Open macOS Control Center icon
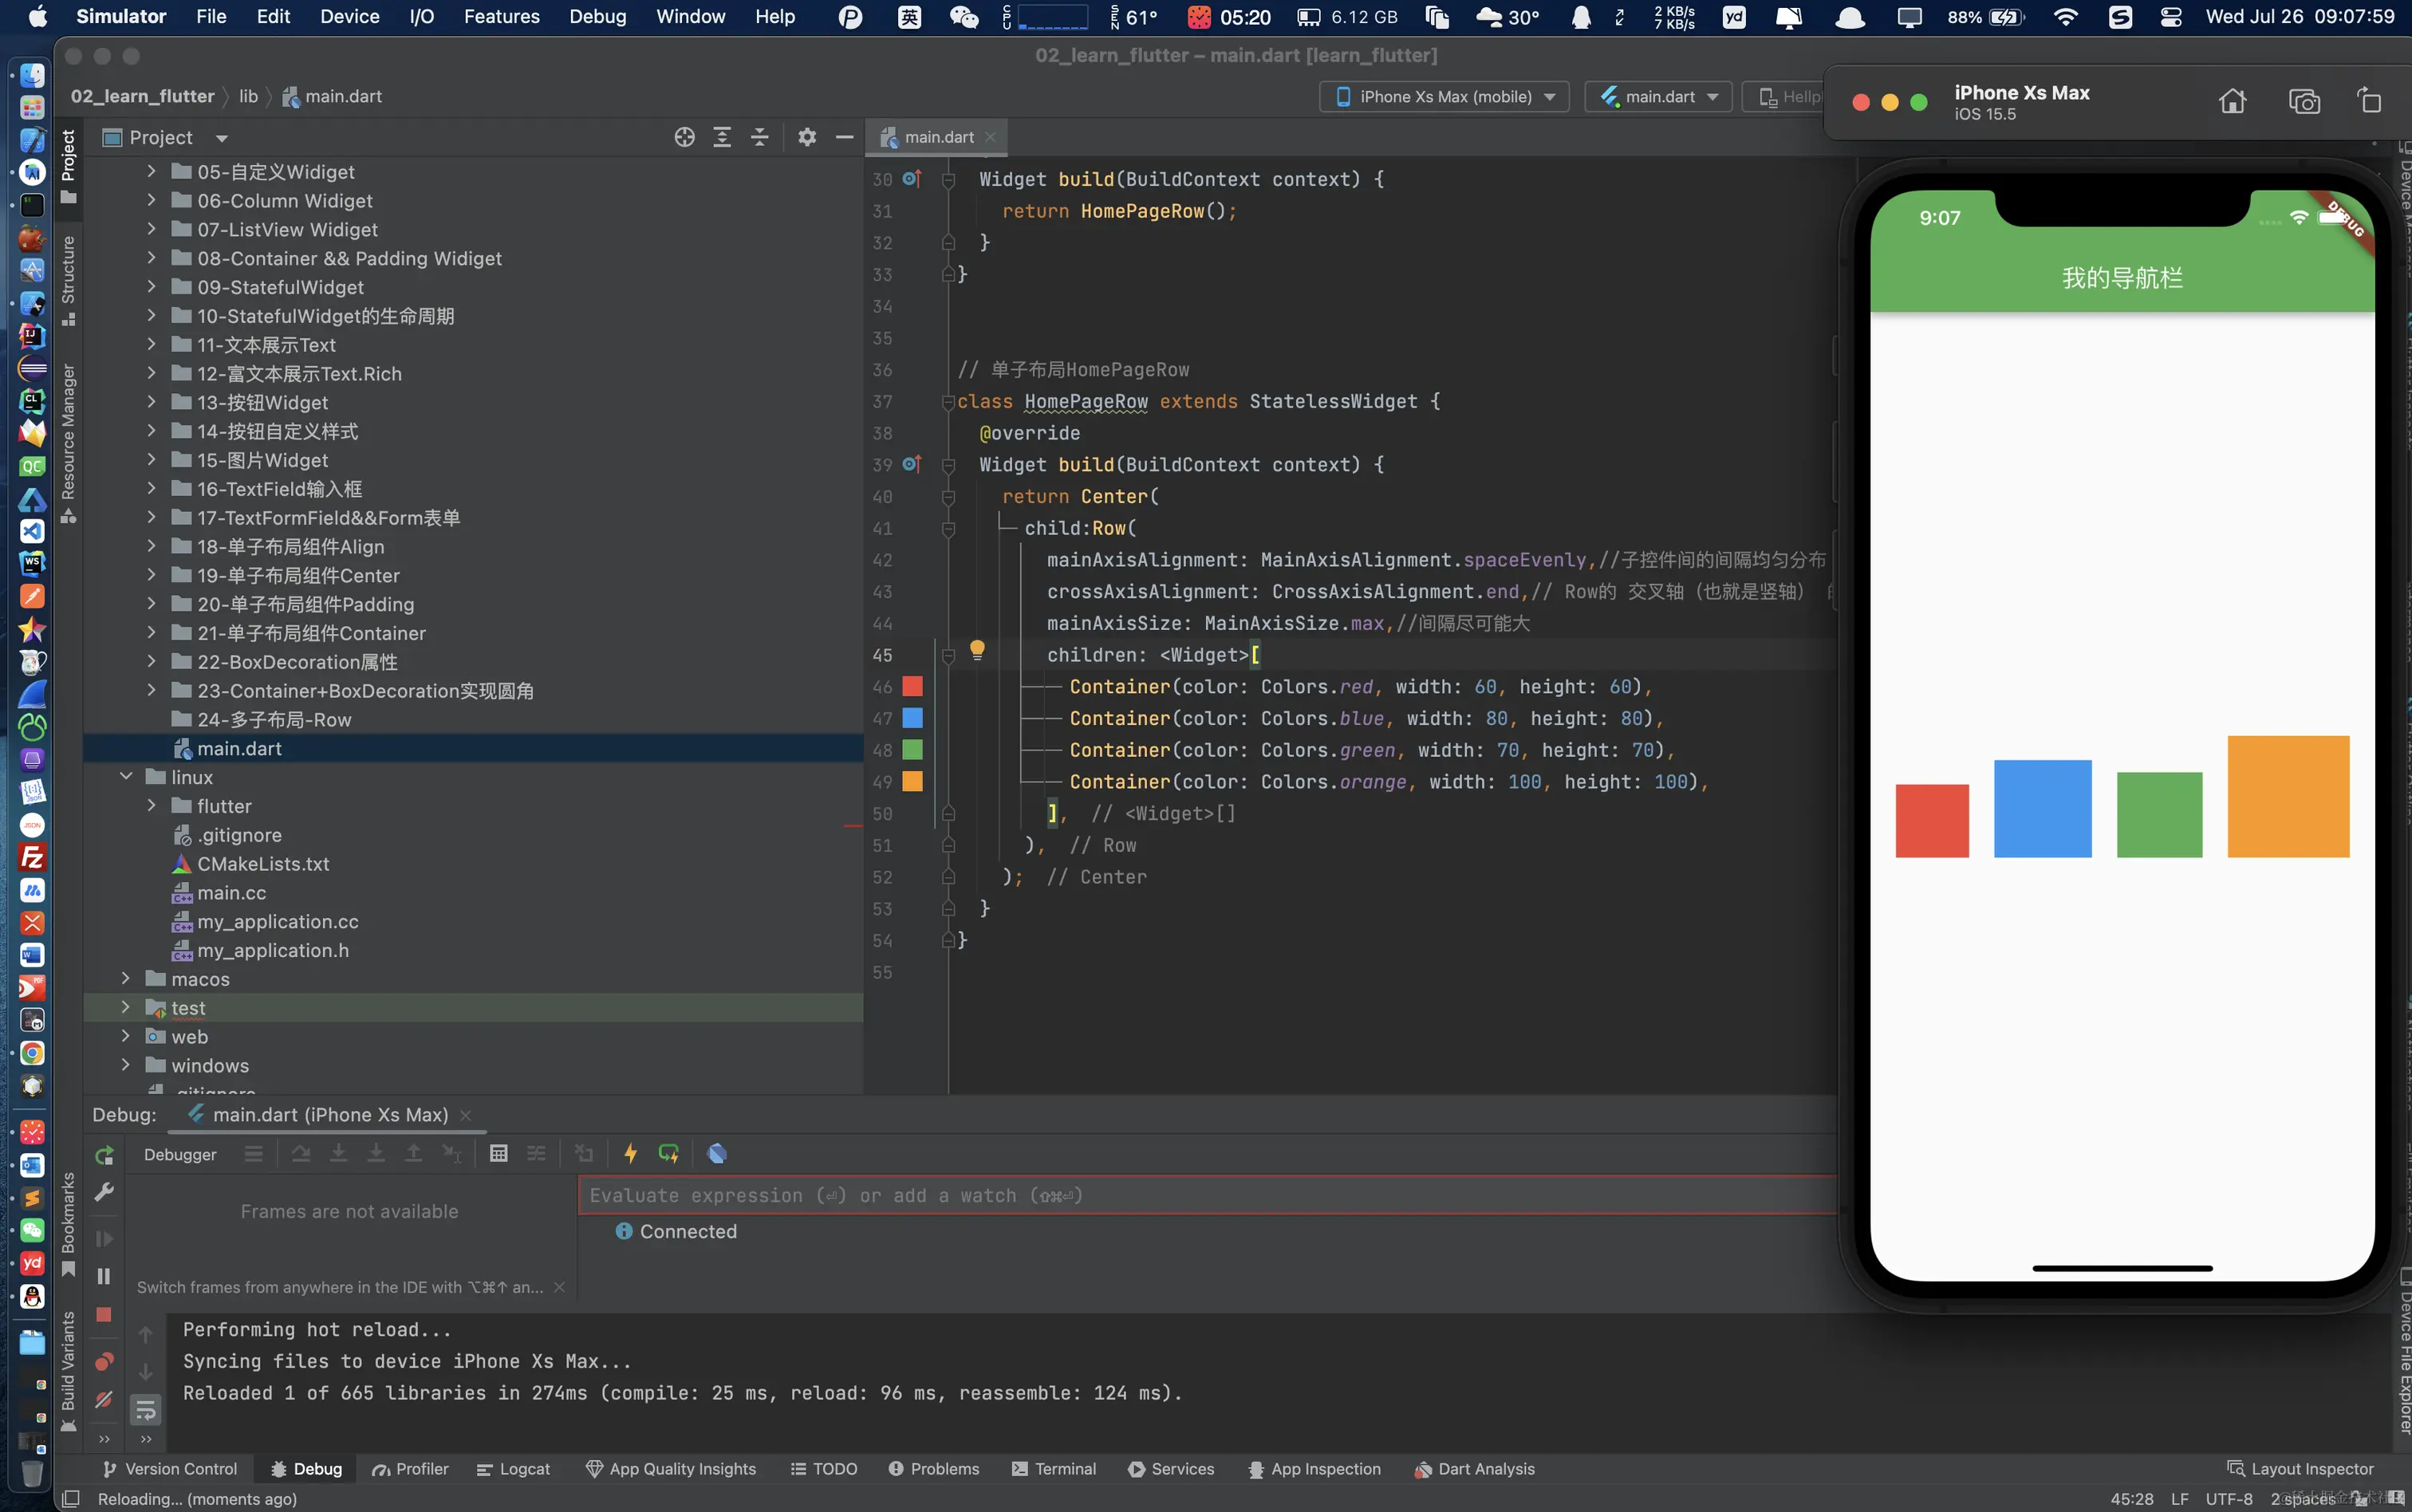This screenshot has height=1512, width=2412. [2170, 17]
